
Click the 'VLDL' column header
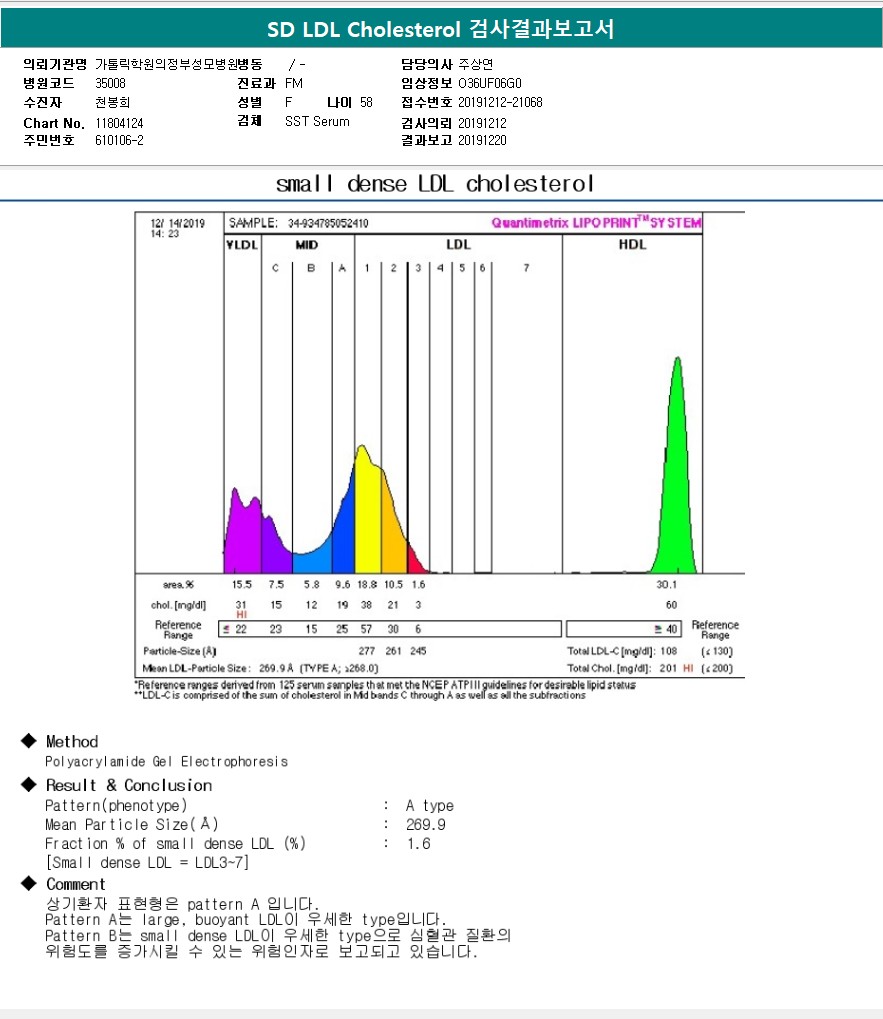click(x=242, y=244)
